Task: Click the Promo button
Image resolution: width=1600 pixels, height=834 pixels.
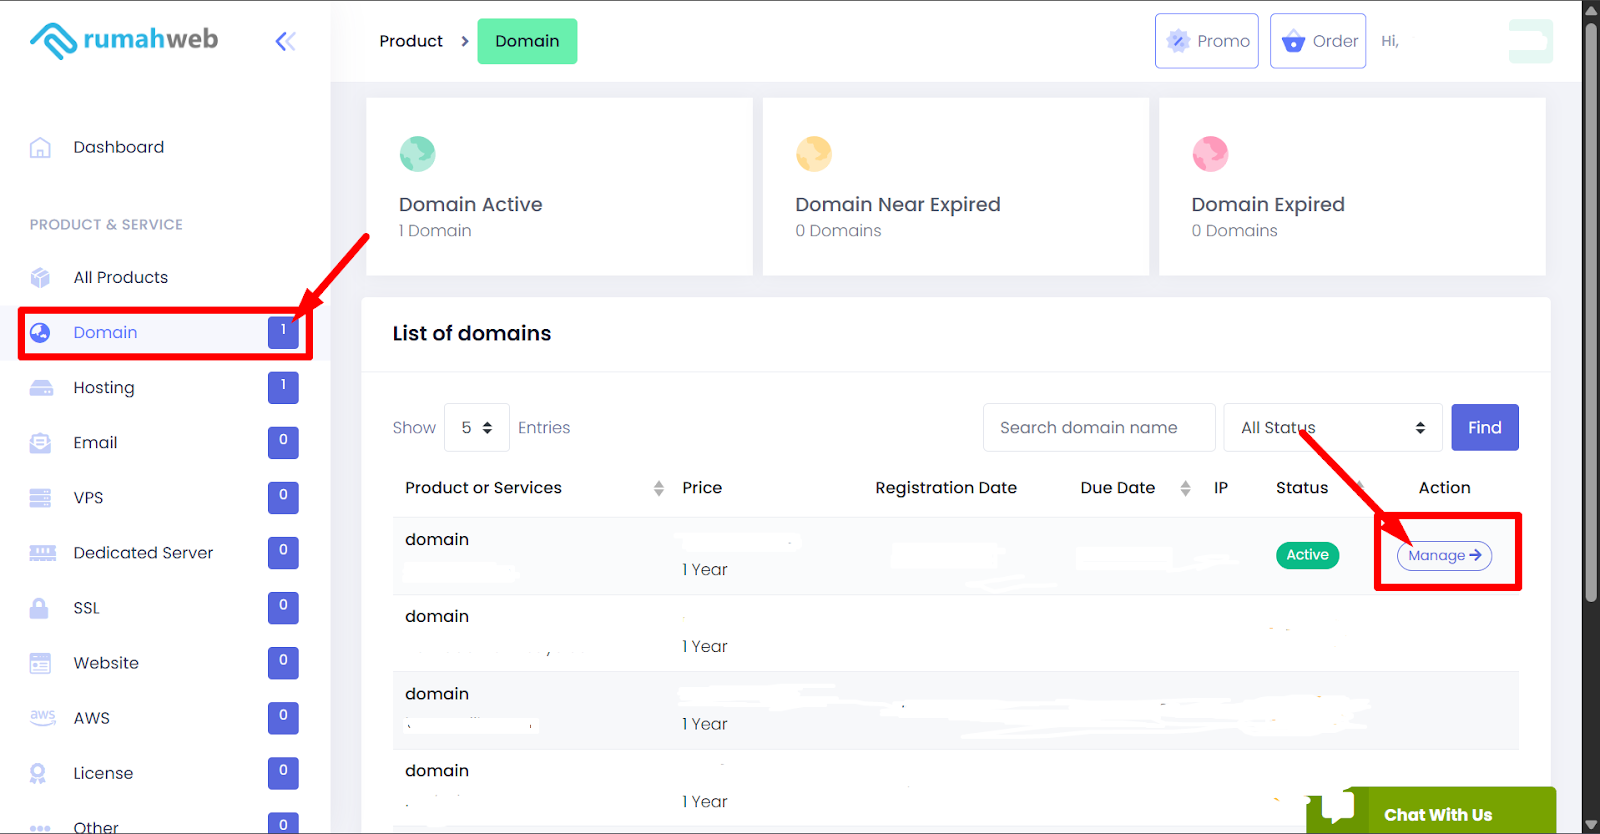Action: [1207, 41]
